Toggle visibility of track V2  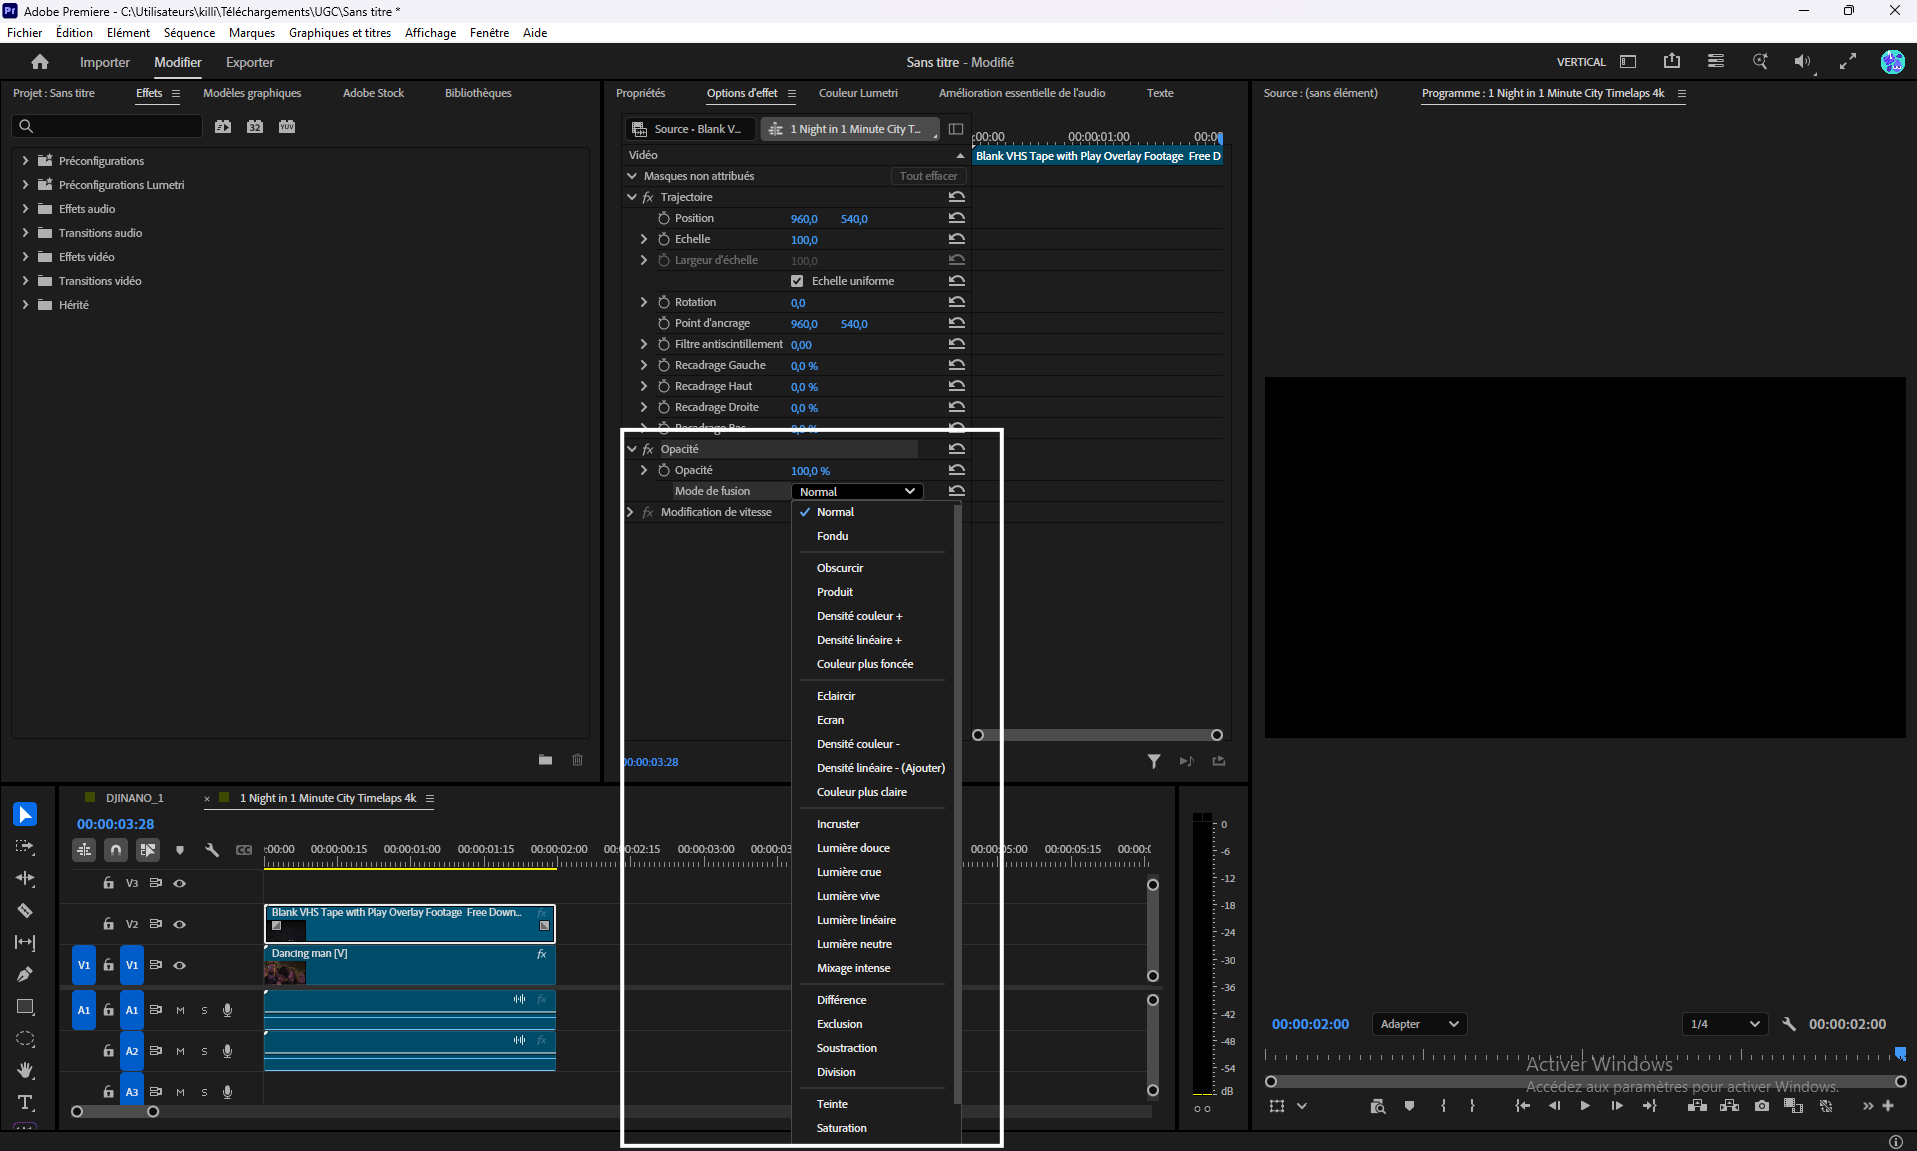tap(180, 925)
